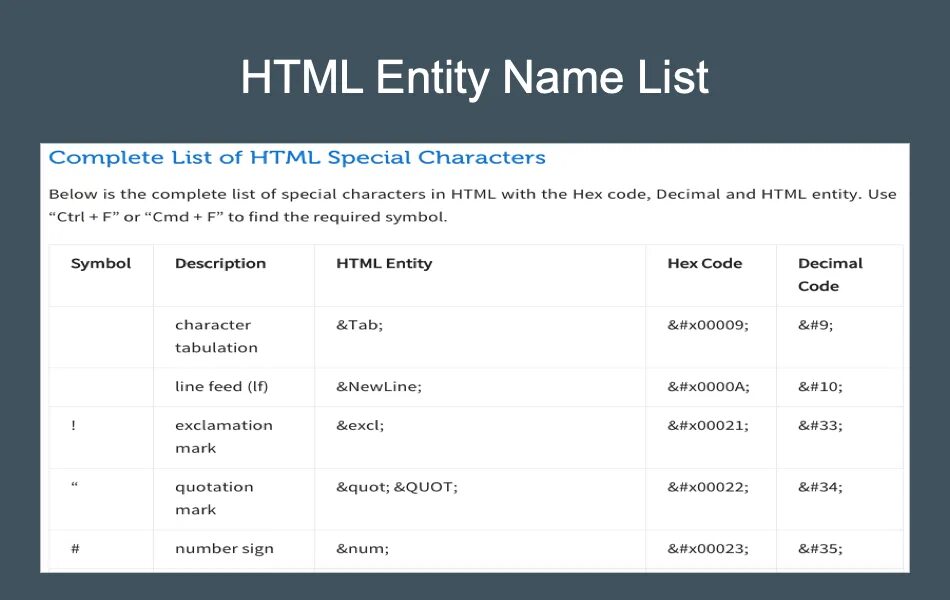Click the &NewLine; entity cell
This screenshot has height=600, width=950.
pos(379,387)
